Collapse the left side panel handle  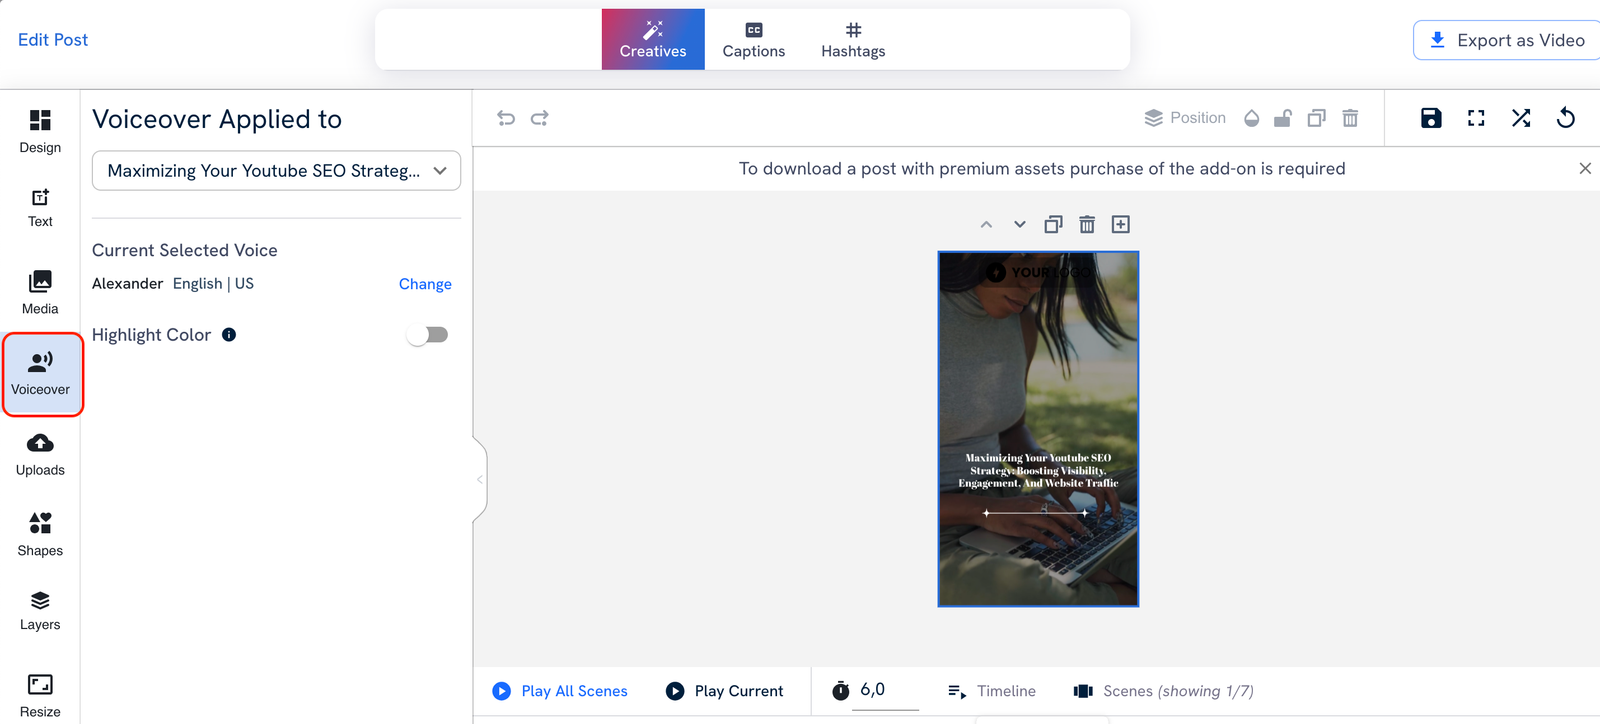tap(480, 479)
